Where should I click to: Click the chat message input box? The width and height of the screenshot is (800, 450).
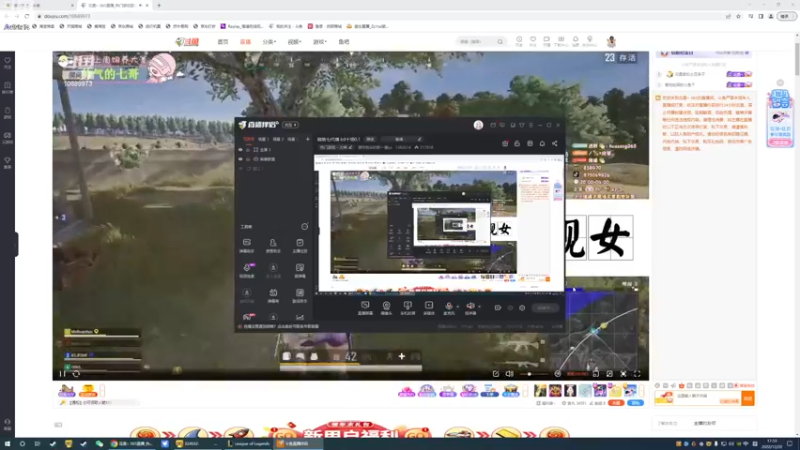tap(707, 398)
